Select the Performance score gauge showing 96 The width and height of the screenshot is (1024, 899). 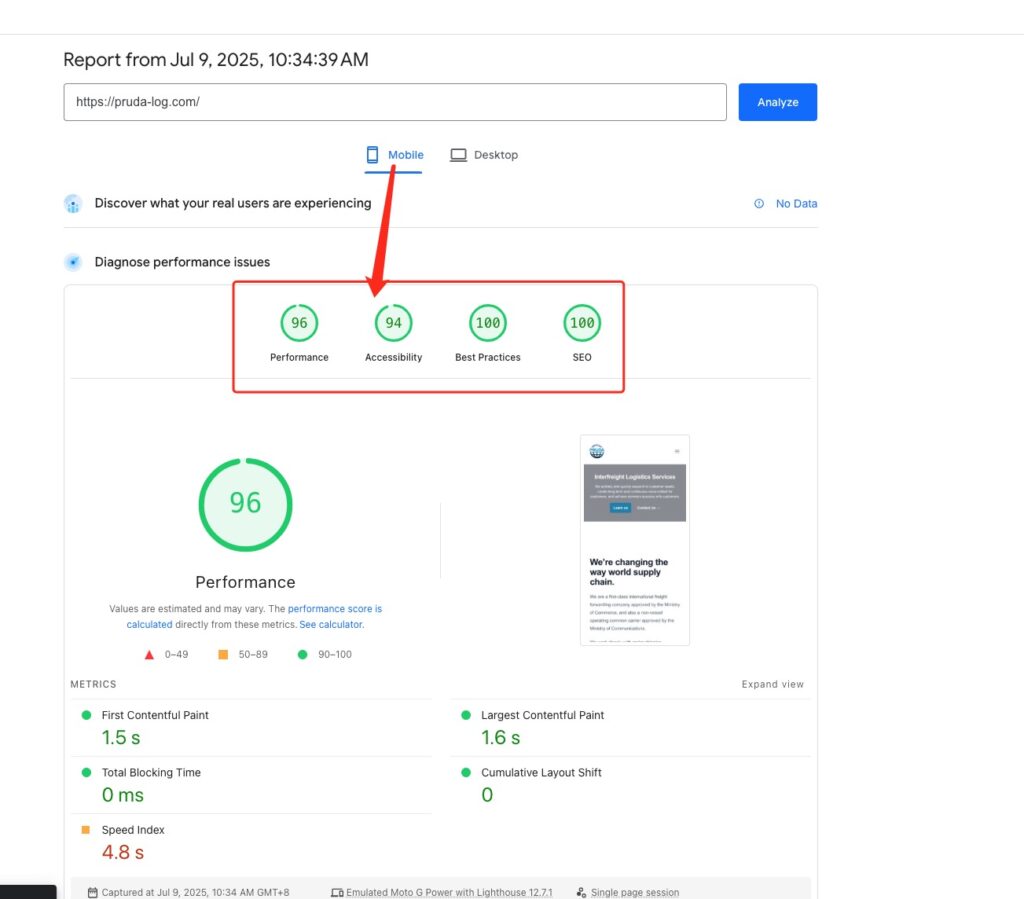(299, 322)
